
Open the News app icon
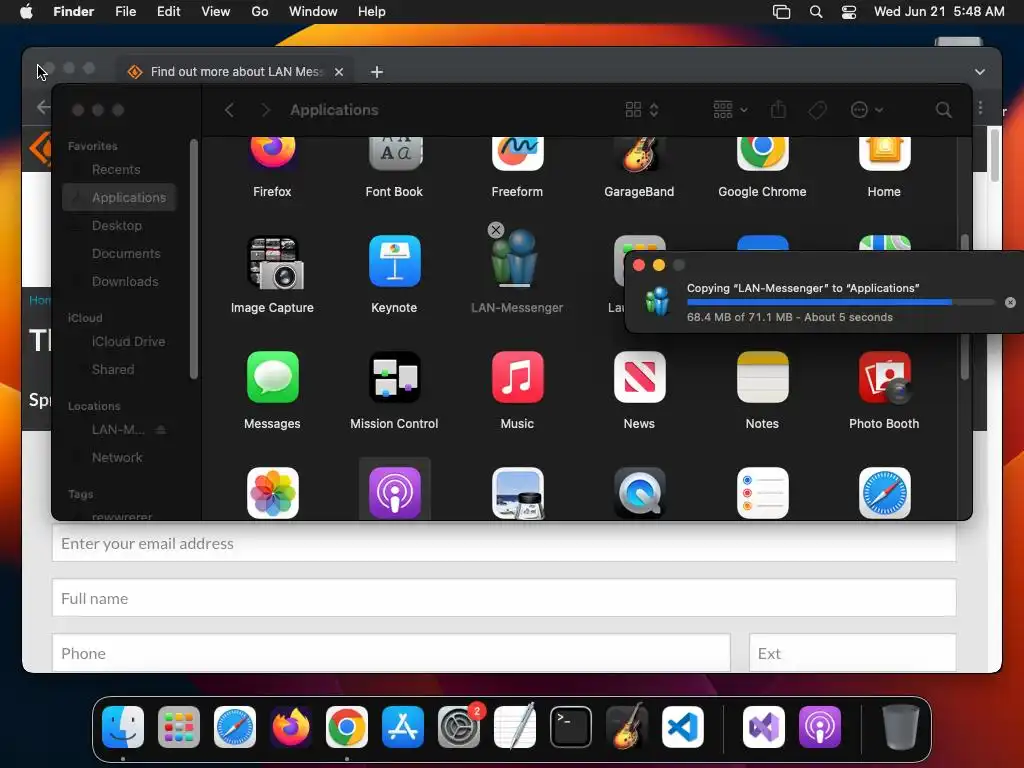point(639,377)
